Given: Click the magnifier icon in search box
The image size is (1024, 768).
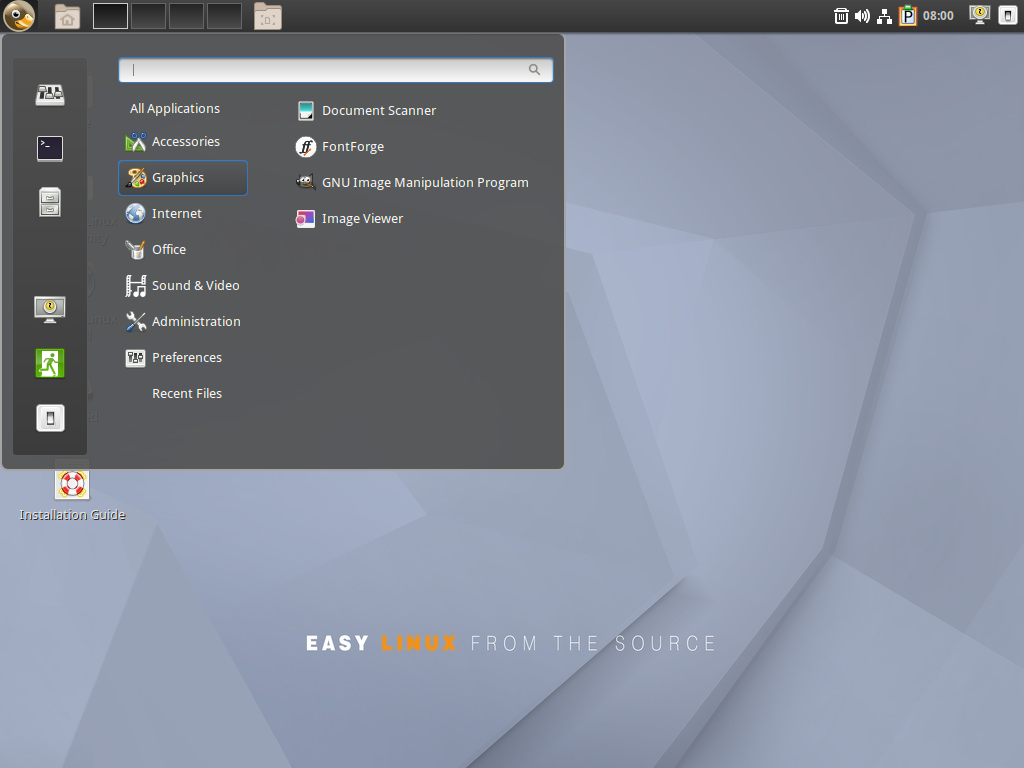Looking at the screenshot, I should [534, 70].
